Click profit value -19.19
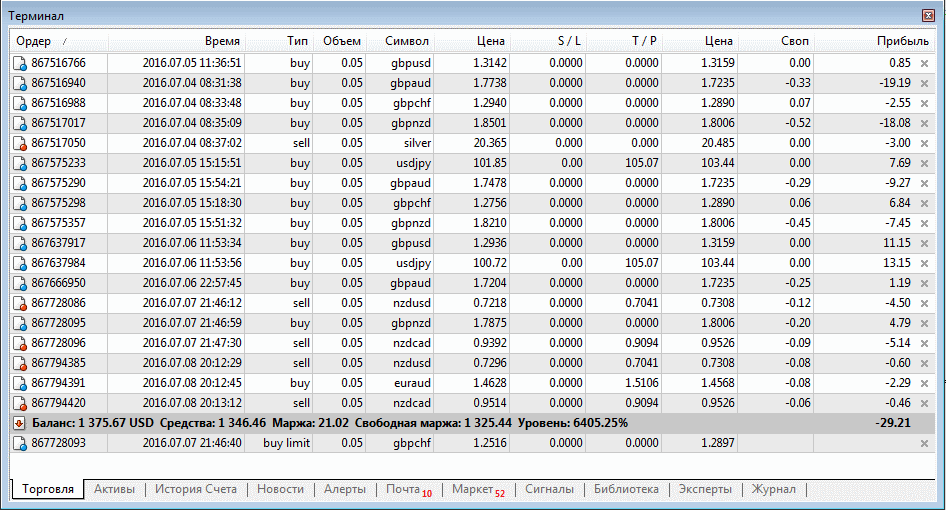The image size is (946, 510). 895,83
